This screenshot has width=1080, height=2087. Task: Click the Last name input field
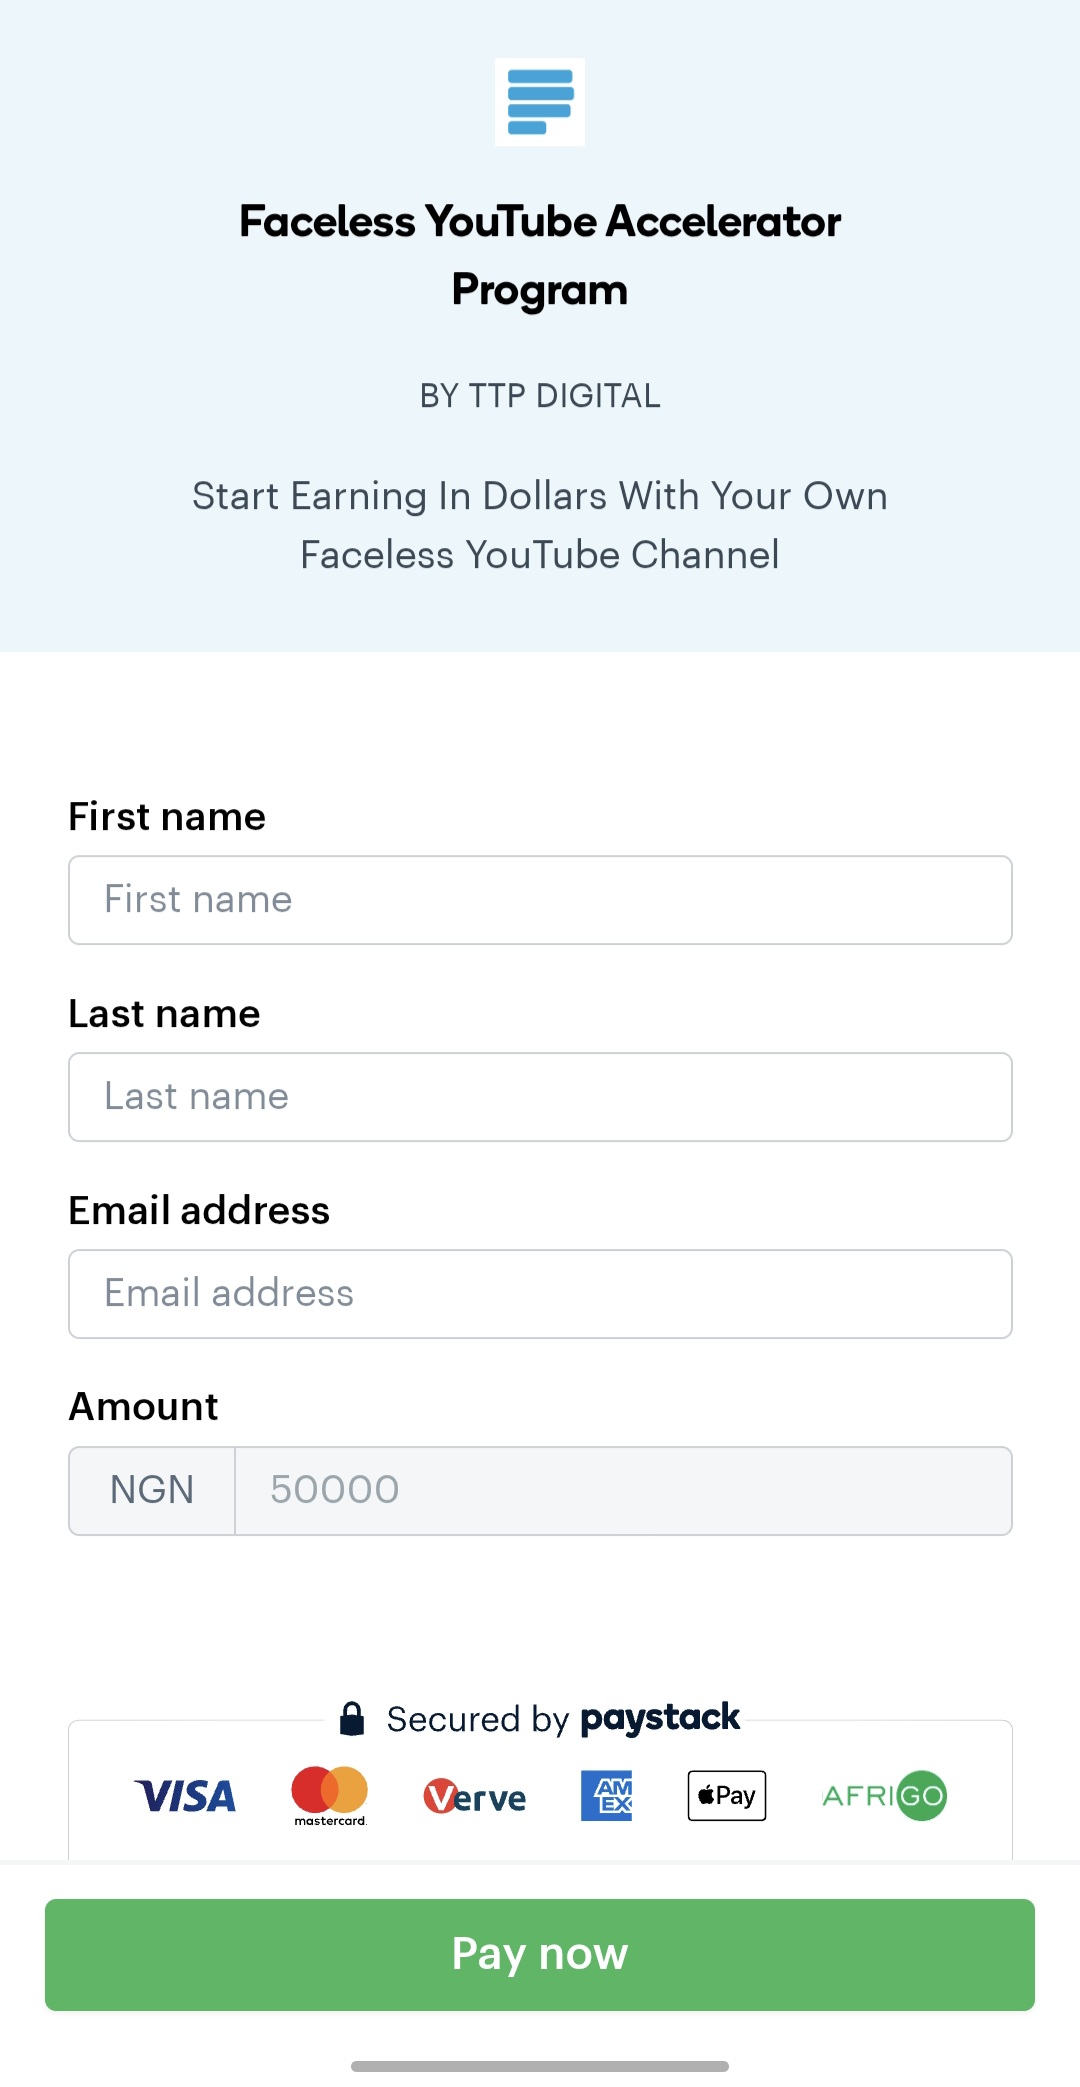tap(540, 1096)
